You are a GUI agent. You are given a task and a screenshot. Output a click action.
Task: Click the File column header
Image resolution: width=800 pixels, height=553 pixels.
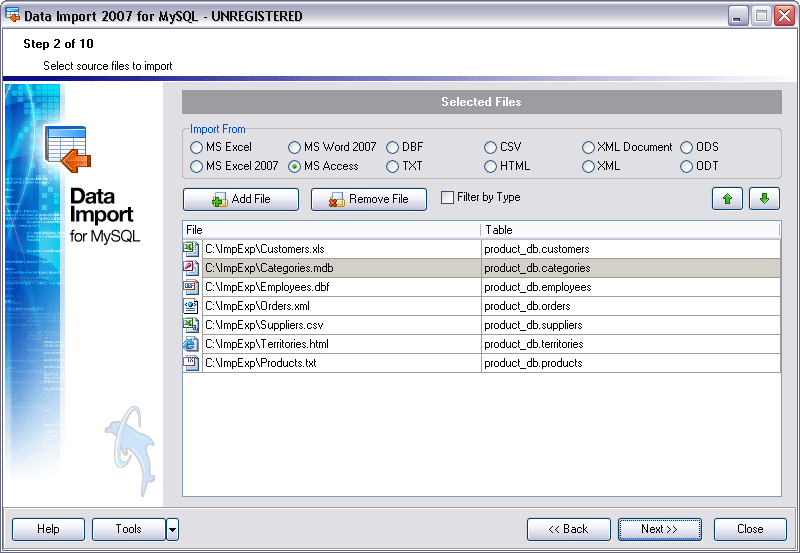click(331, 230)
